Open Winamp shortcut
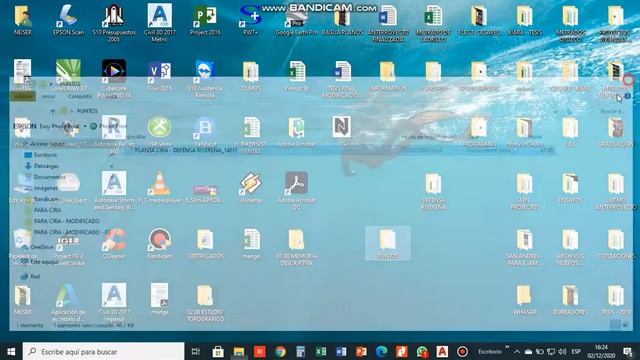The height and width of the screenshot is (360, 640). pyautogui.click(x=251, y=188)
